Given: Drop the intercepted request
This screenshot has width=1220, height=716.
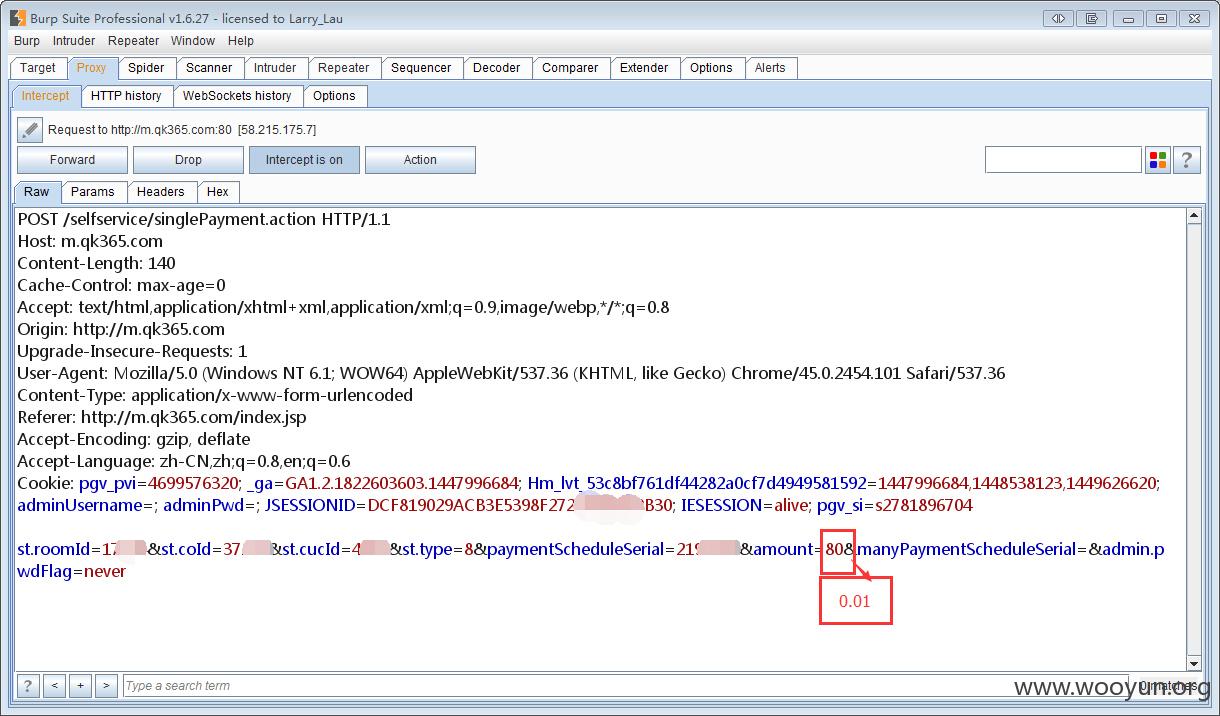Looking at the screenshot, I should click(188, 160).
